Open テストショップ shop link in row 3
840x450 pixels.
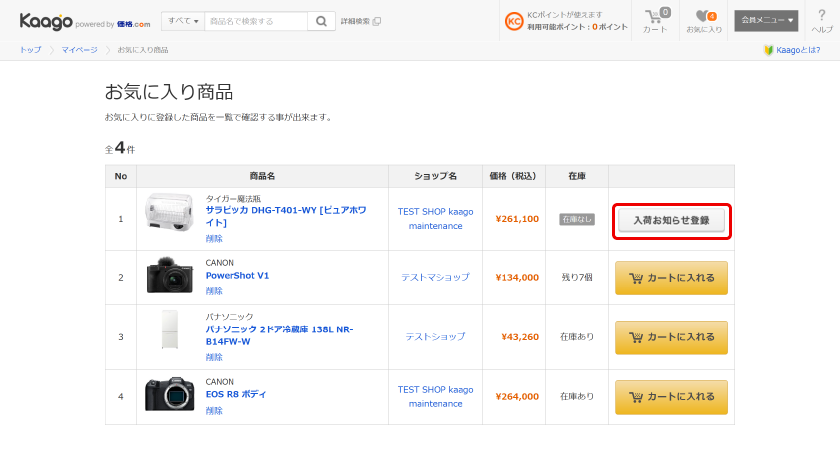(x=436, y=336)
